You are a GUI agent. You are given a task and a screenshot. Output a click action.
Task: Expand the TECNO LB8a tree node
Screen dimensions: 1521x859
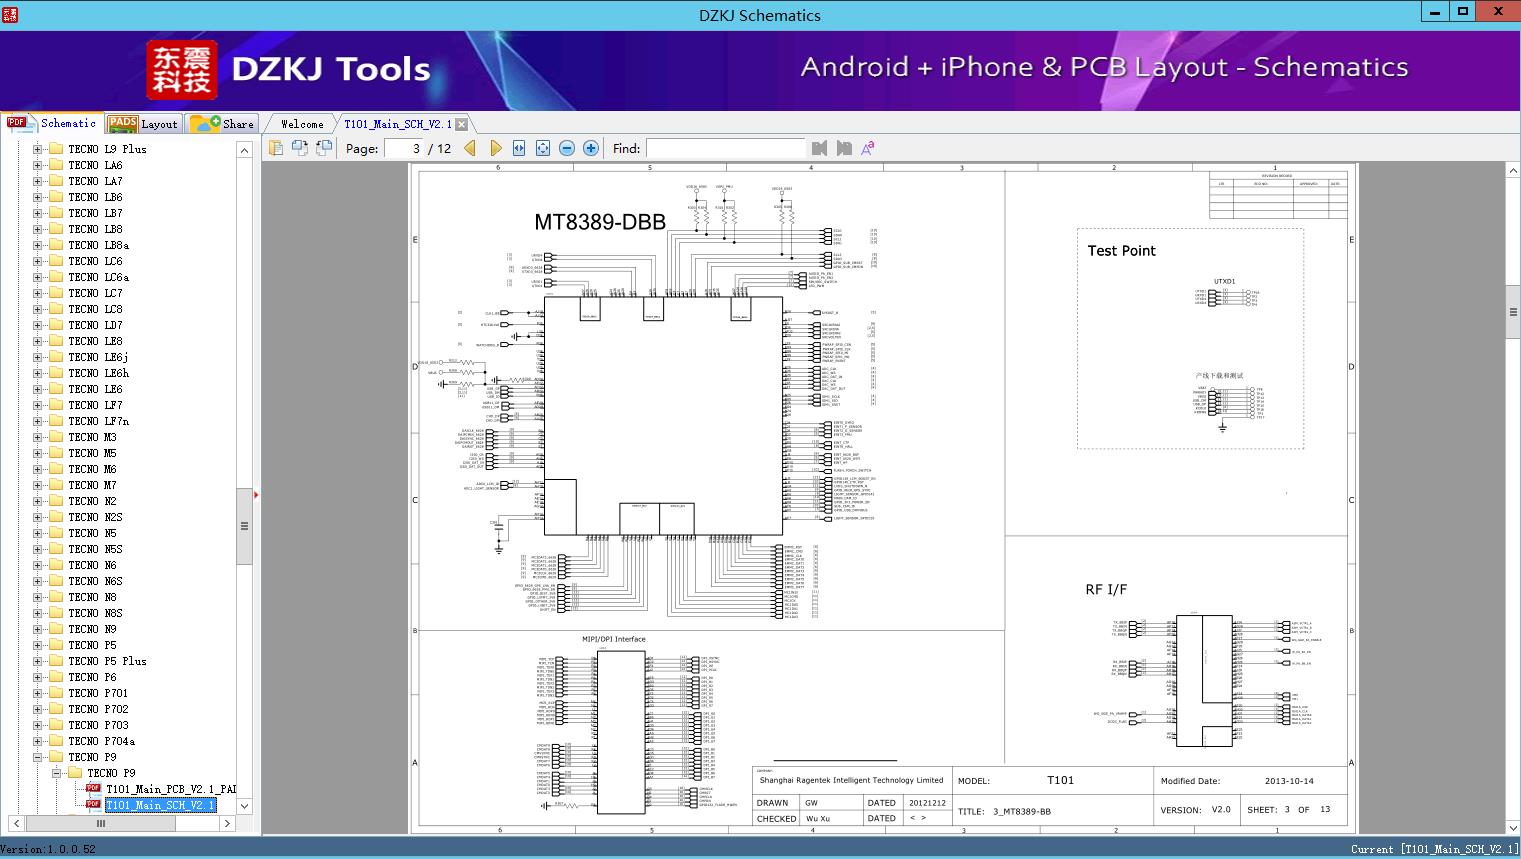pos(38,245)
